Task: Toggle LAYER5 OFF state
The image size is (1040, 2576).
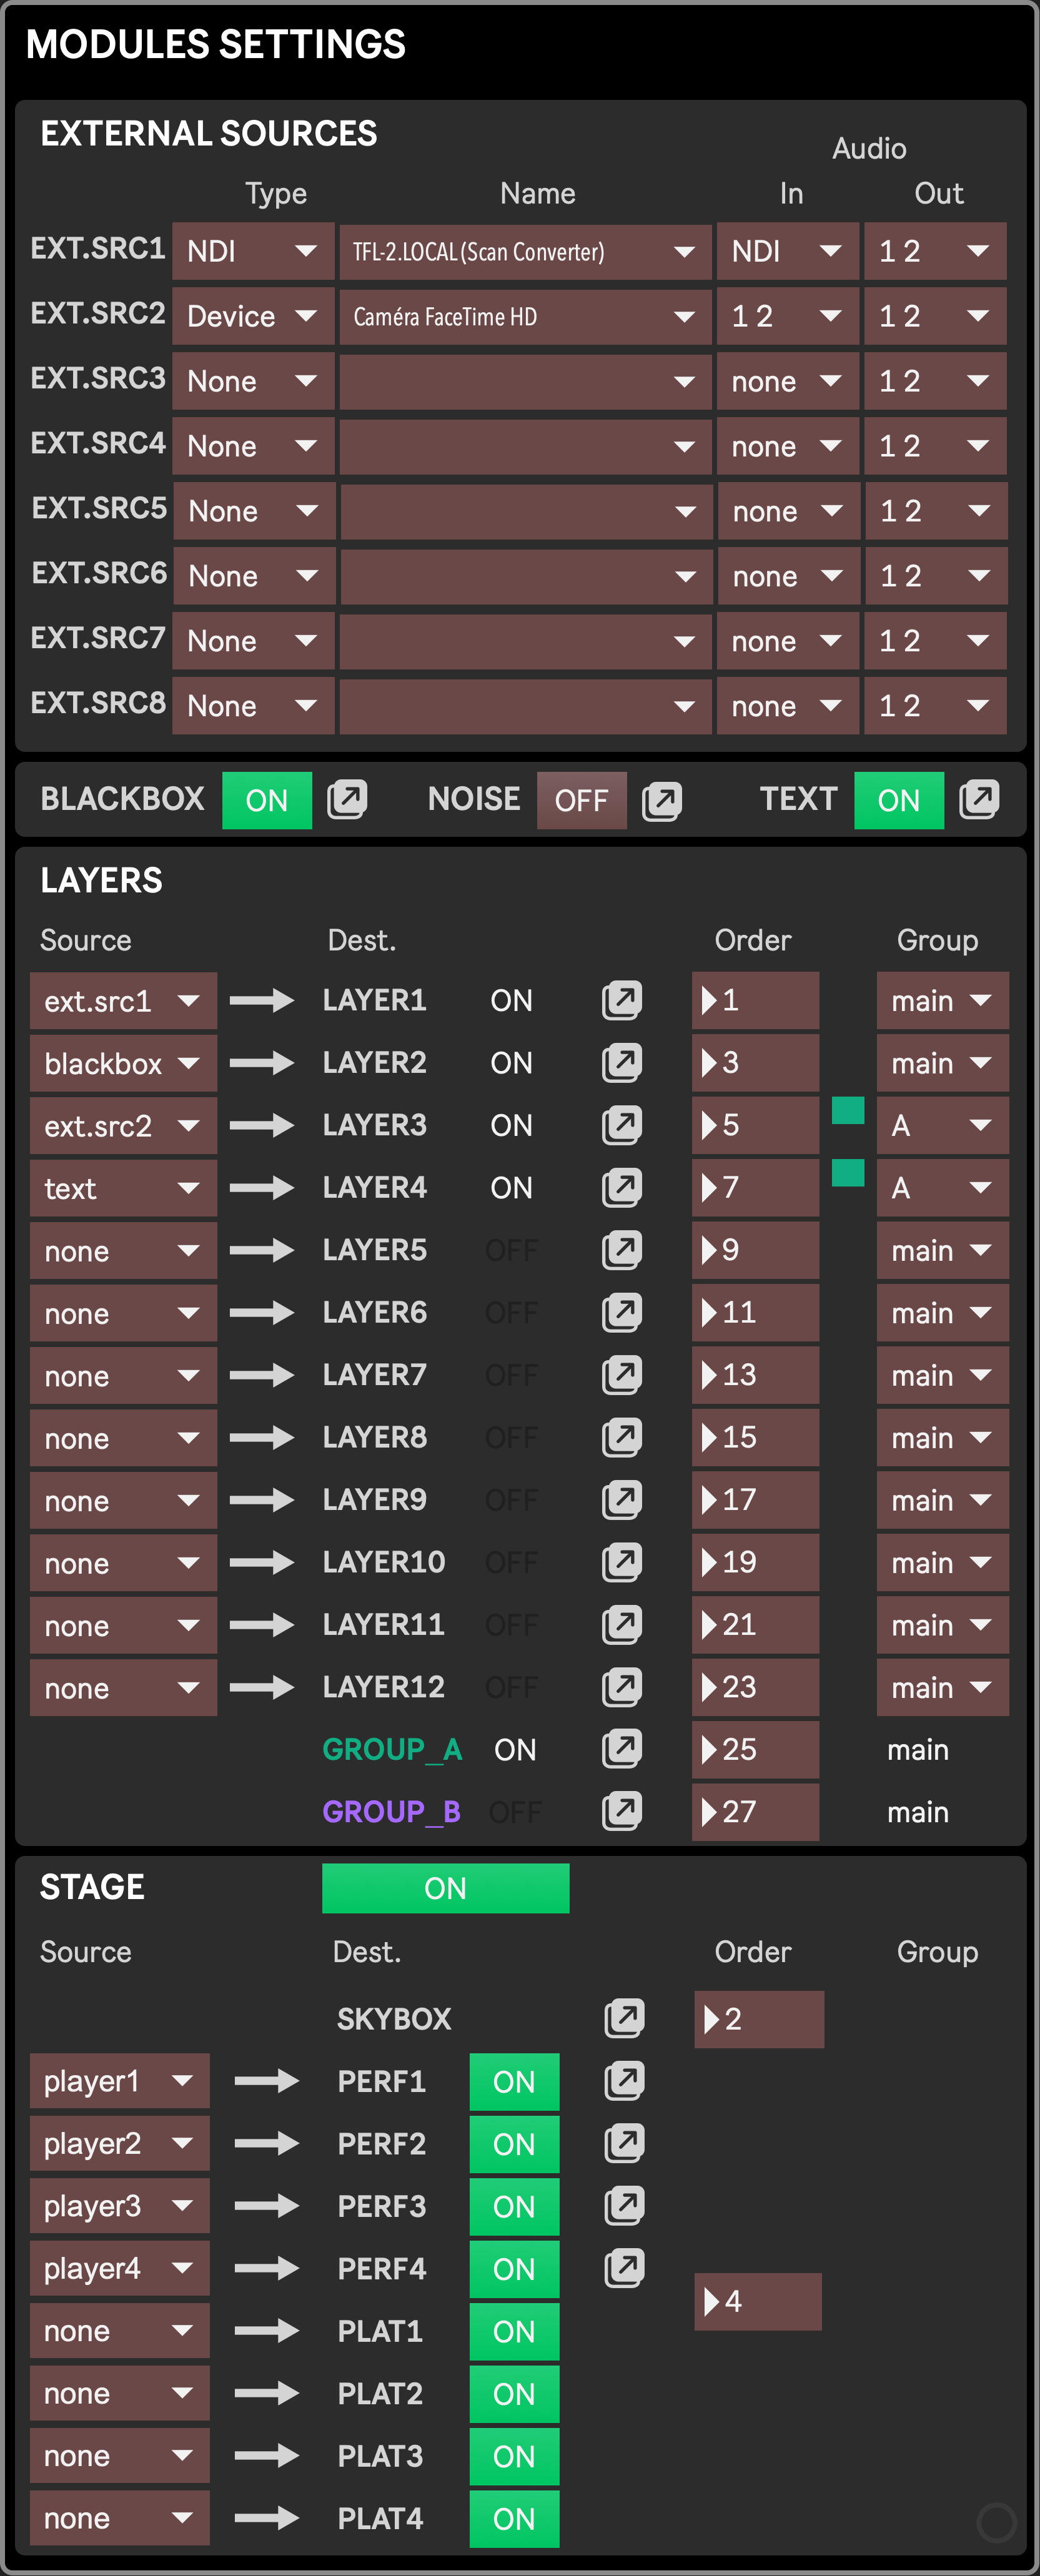Action: [512, 1250]
